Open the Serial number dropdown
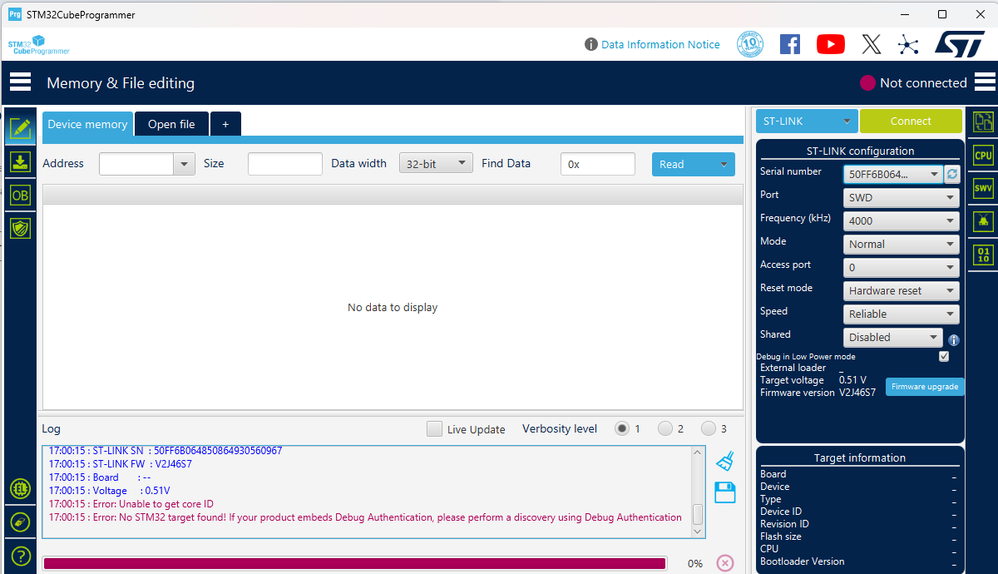The height and width of the screenshot is (574, 998). coord(892,174)
